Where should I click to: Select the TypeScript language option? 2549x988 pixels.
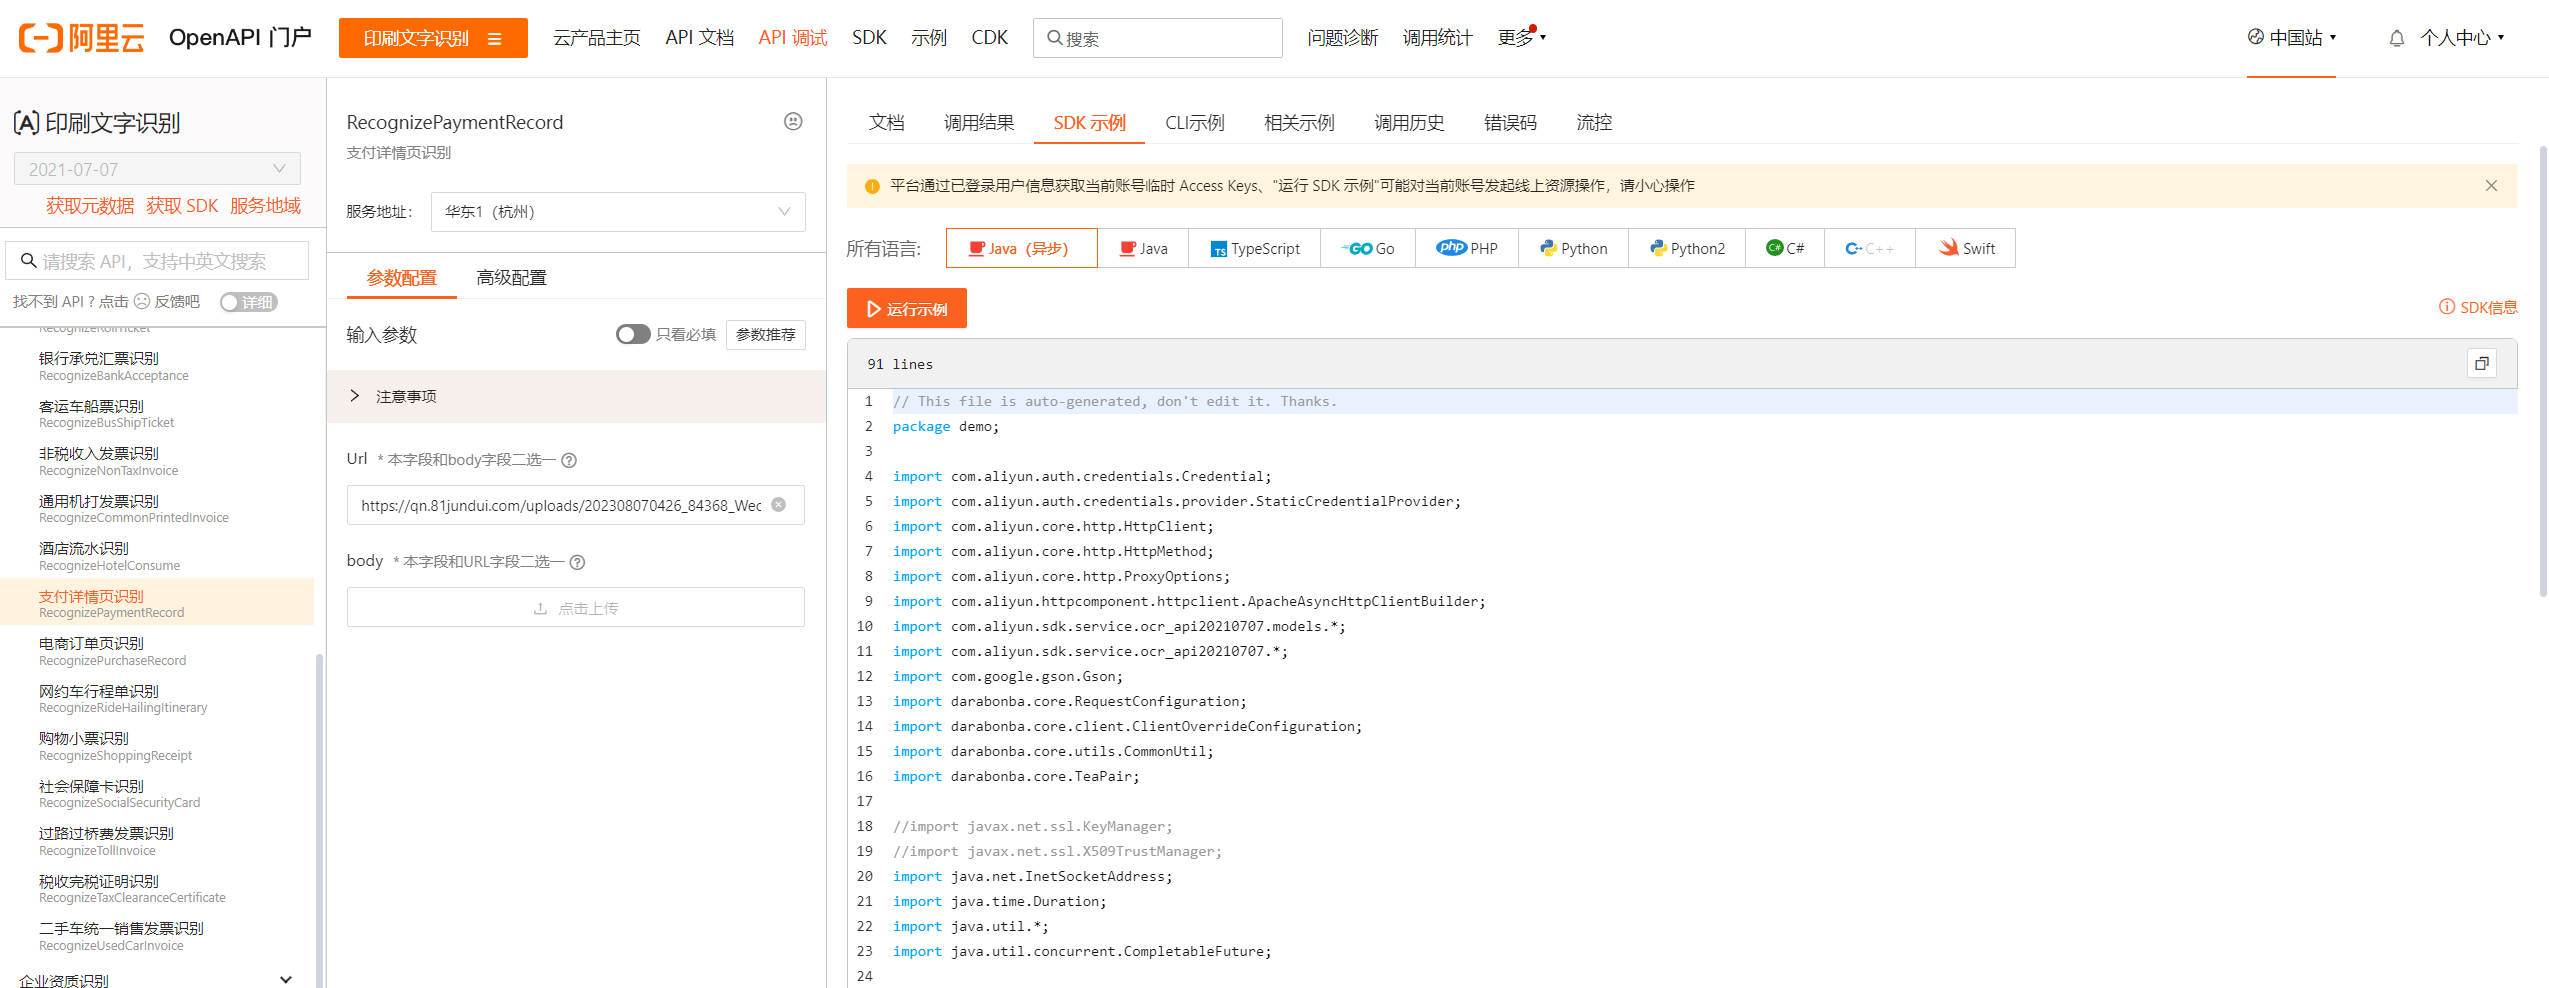1255,248
